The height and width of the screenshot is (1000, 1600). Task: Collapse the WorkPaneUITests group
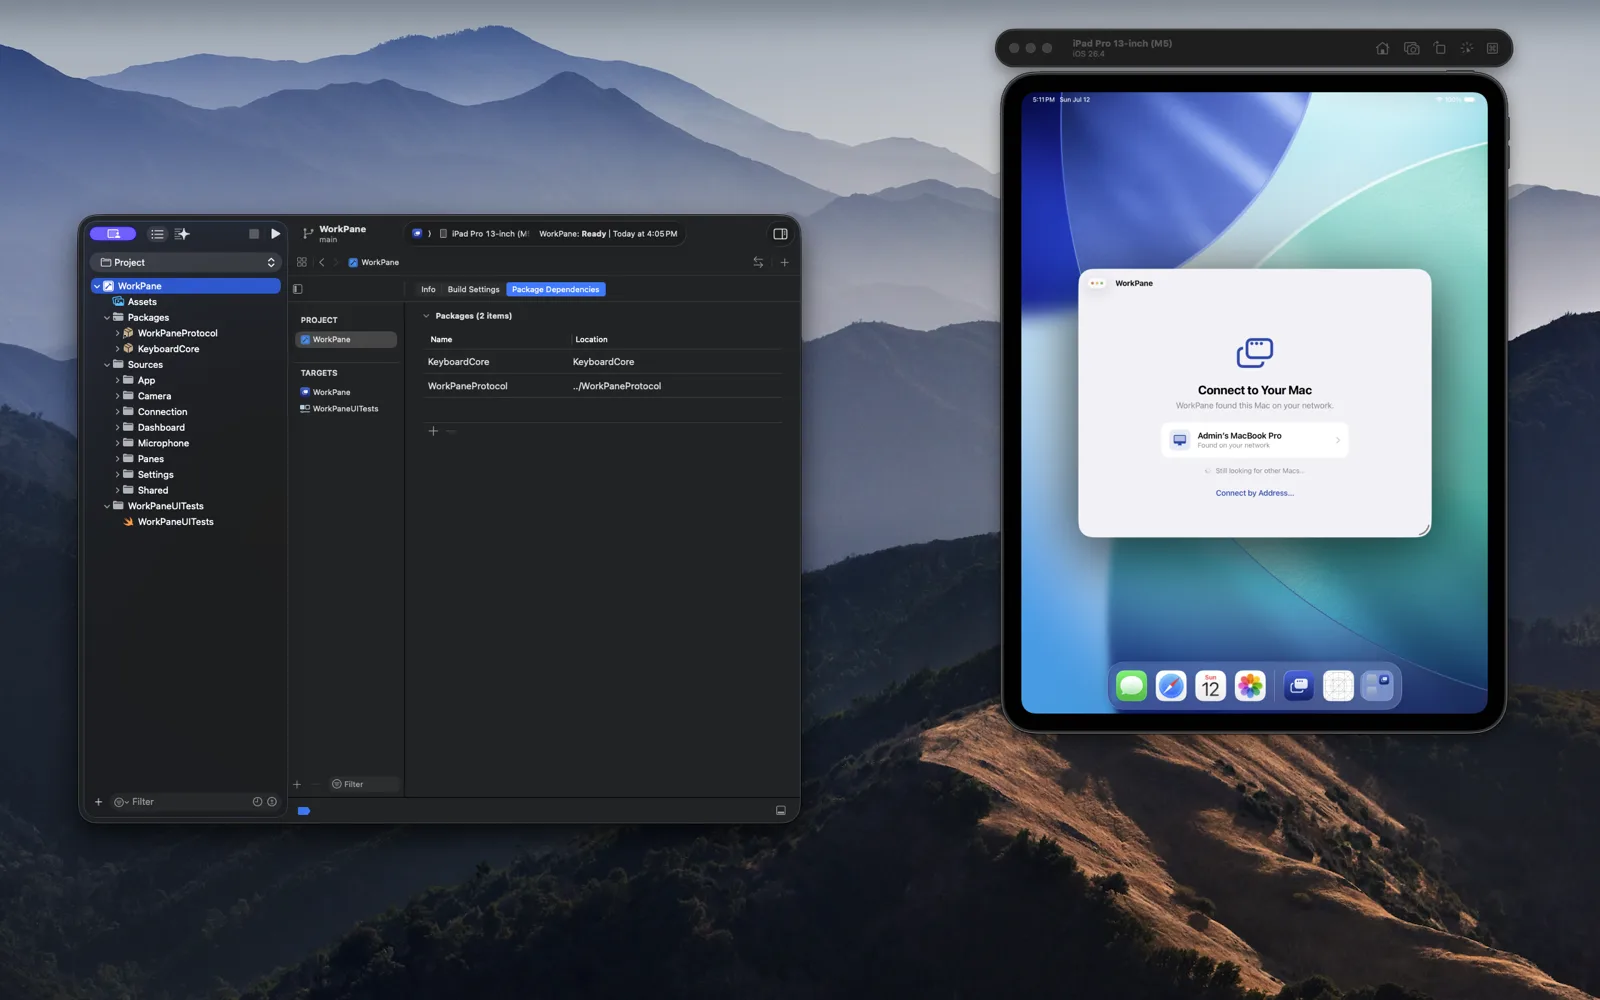point(107,506)
